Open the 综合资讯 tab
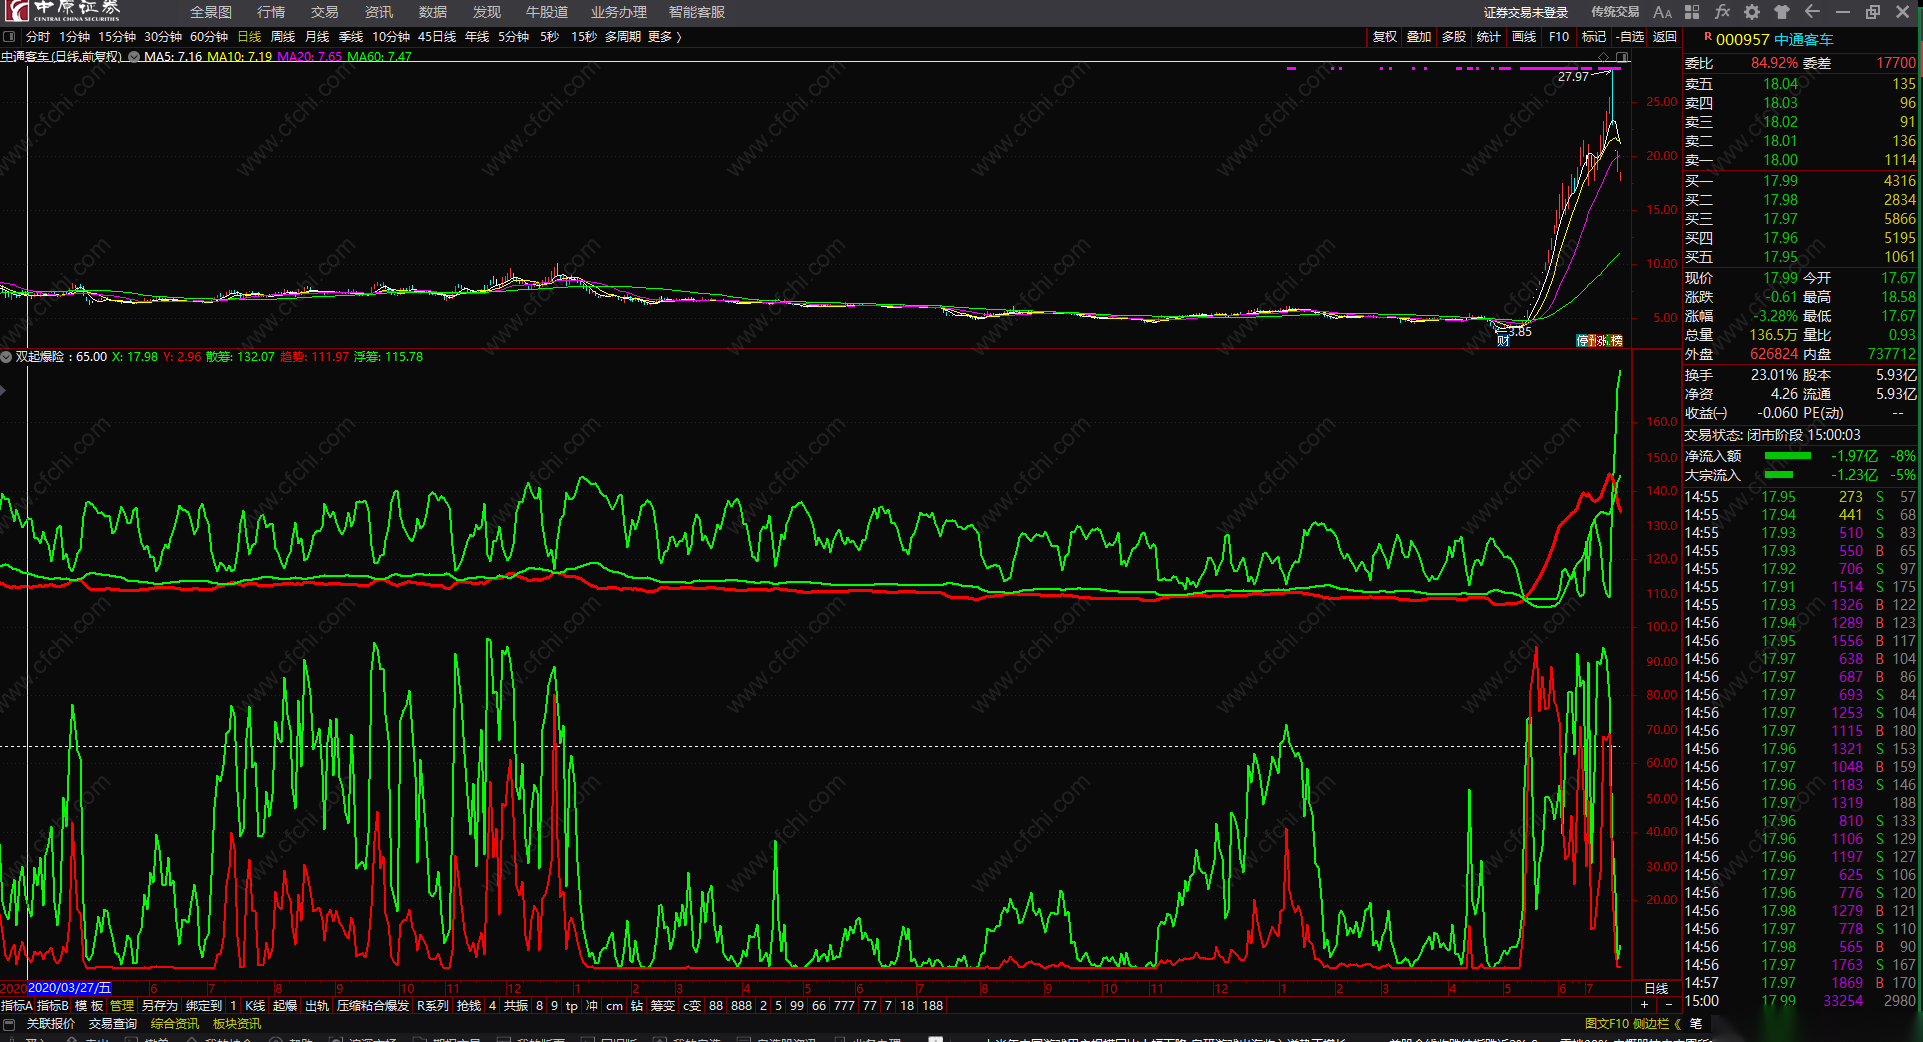Viewport: 1923px width, 1042px height. (175, 1024)
